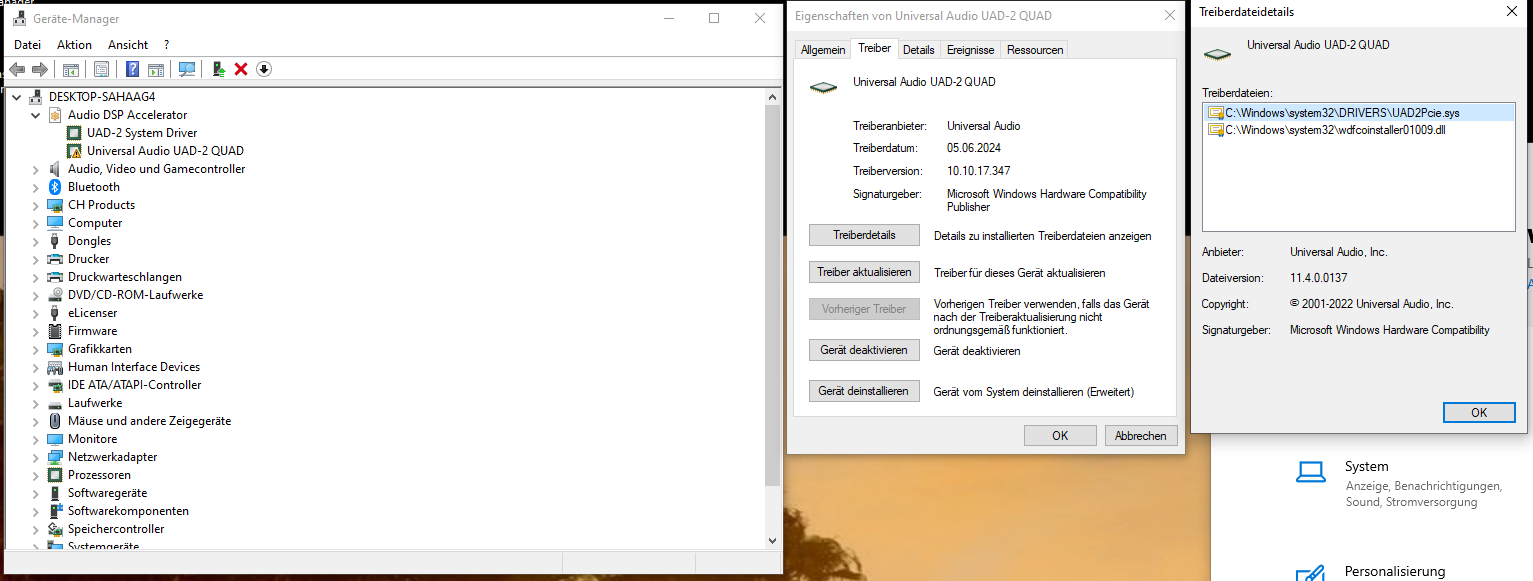This screenshot has width=1533, height=581.
Task: Expand the IDE ATA/ATAPI-Controller category
Action: pos(36,385)
